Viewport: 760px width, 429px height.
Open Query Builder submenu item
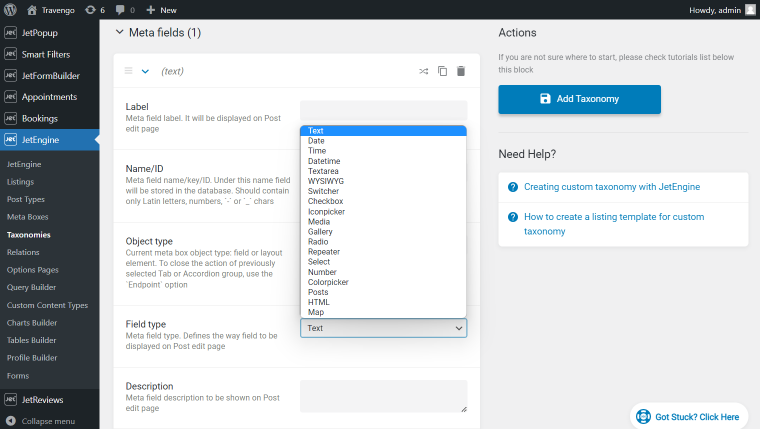[32, 287]
